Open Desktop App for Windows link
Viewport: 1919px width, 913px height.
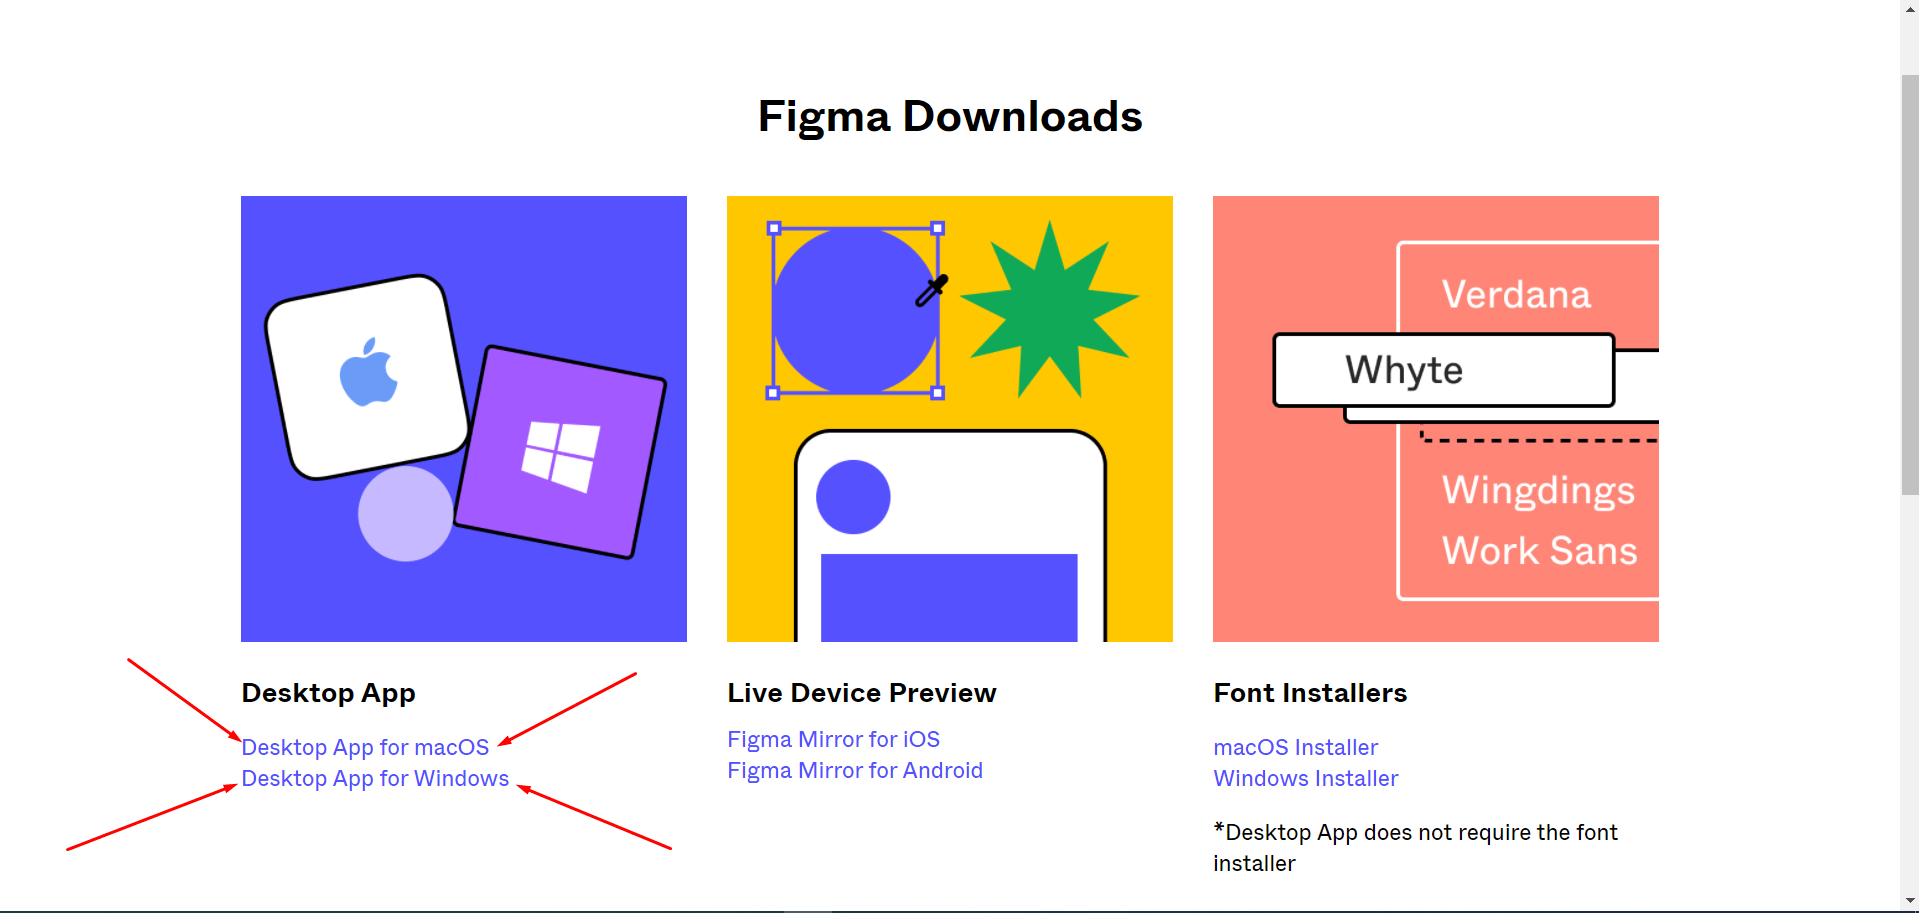click(375, 778)
